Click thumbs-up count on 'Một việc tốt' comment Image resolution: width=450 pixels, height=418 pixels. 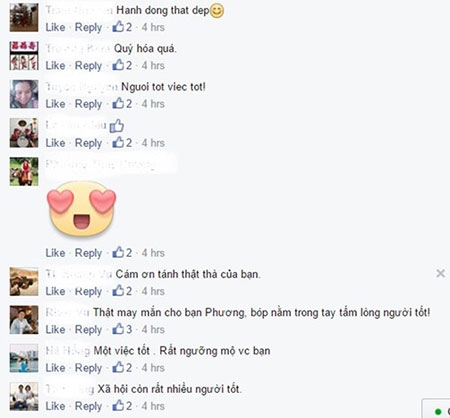[122, 368]
